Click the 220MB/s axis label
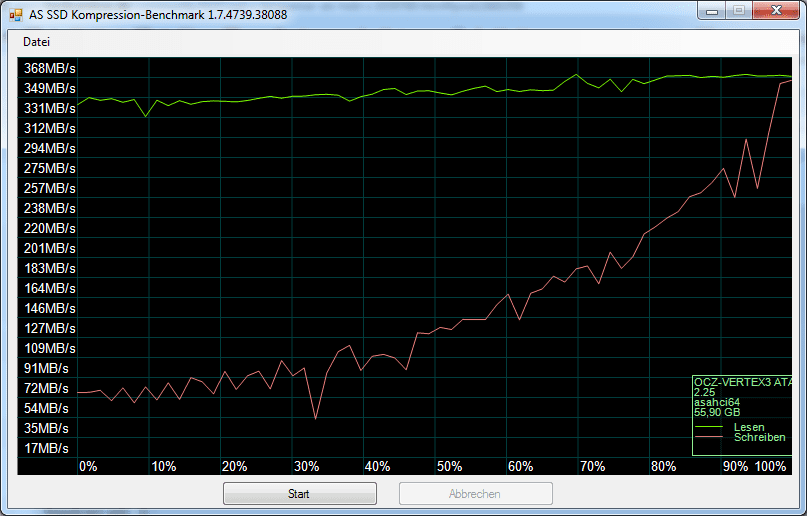Viewport: 807px width, 516px height. point(49,228)
